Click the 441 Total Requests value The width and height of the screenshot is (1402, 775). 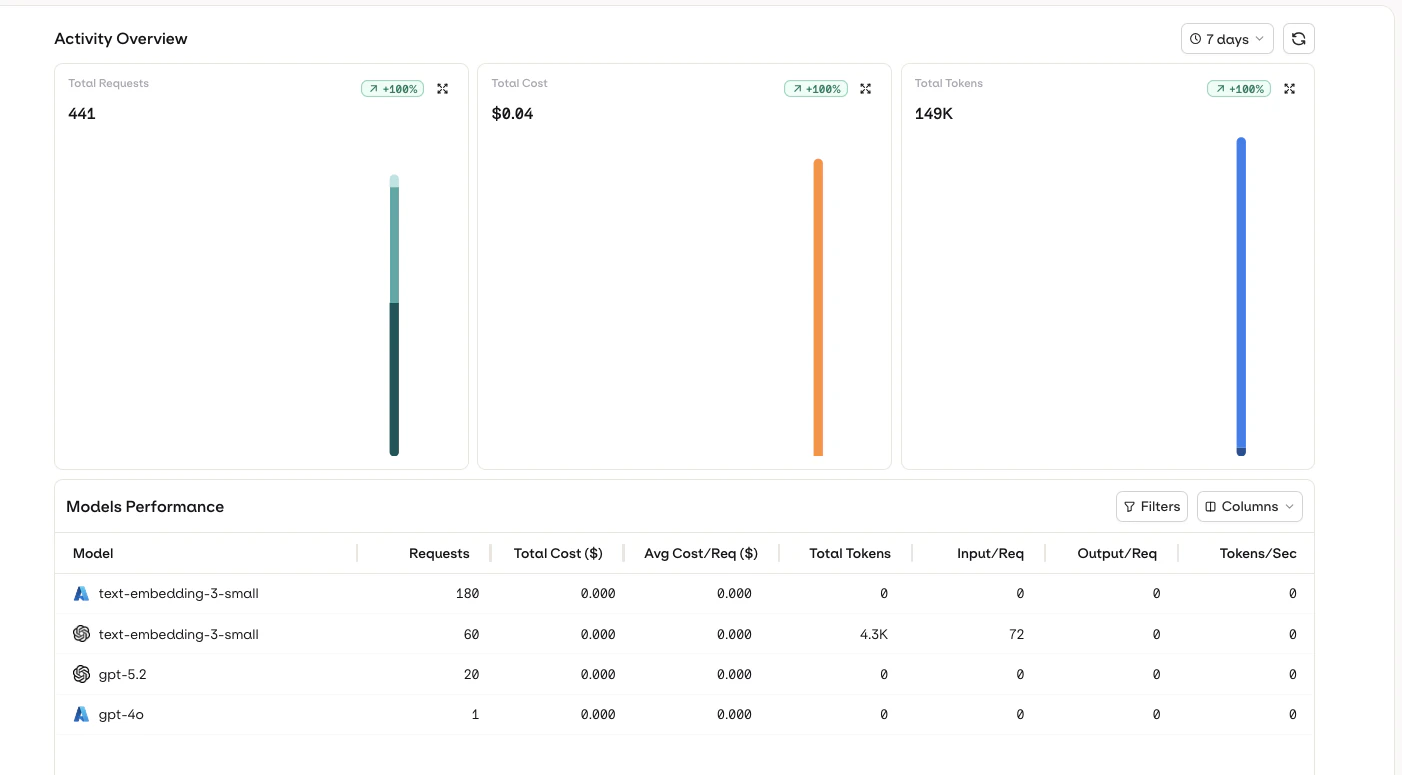(82, 114)
